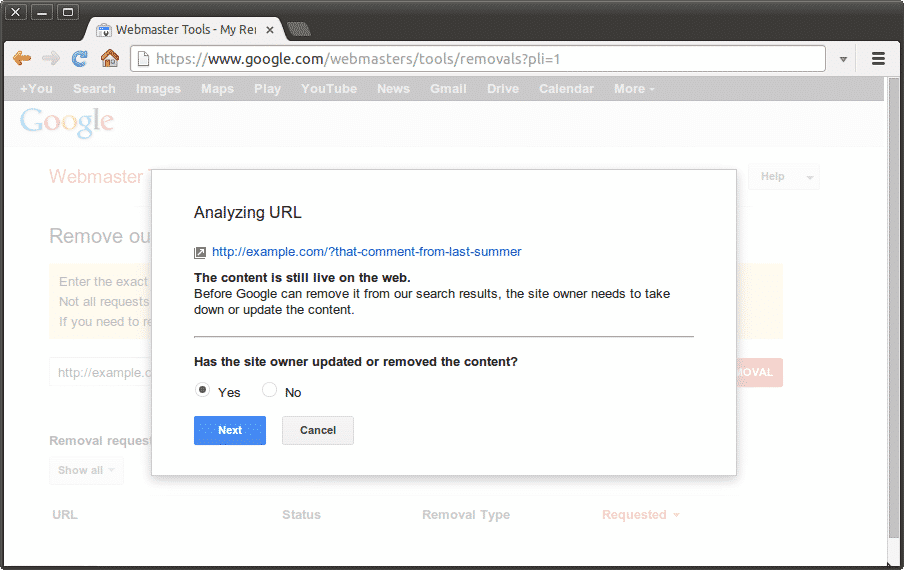This screenshot has height=570, width=904.
Task: Click the Webmaster Tools heading link
Action: coord(98,176)
